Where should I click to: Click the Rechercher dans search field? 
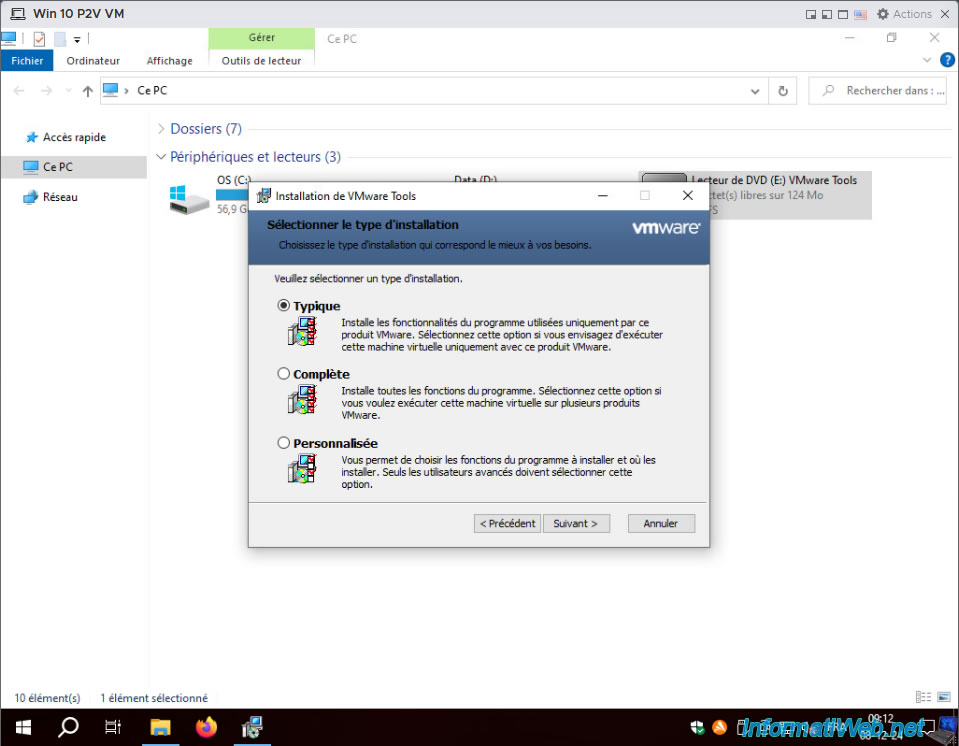(x=878, y=91)
